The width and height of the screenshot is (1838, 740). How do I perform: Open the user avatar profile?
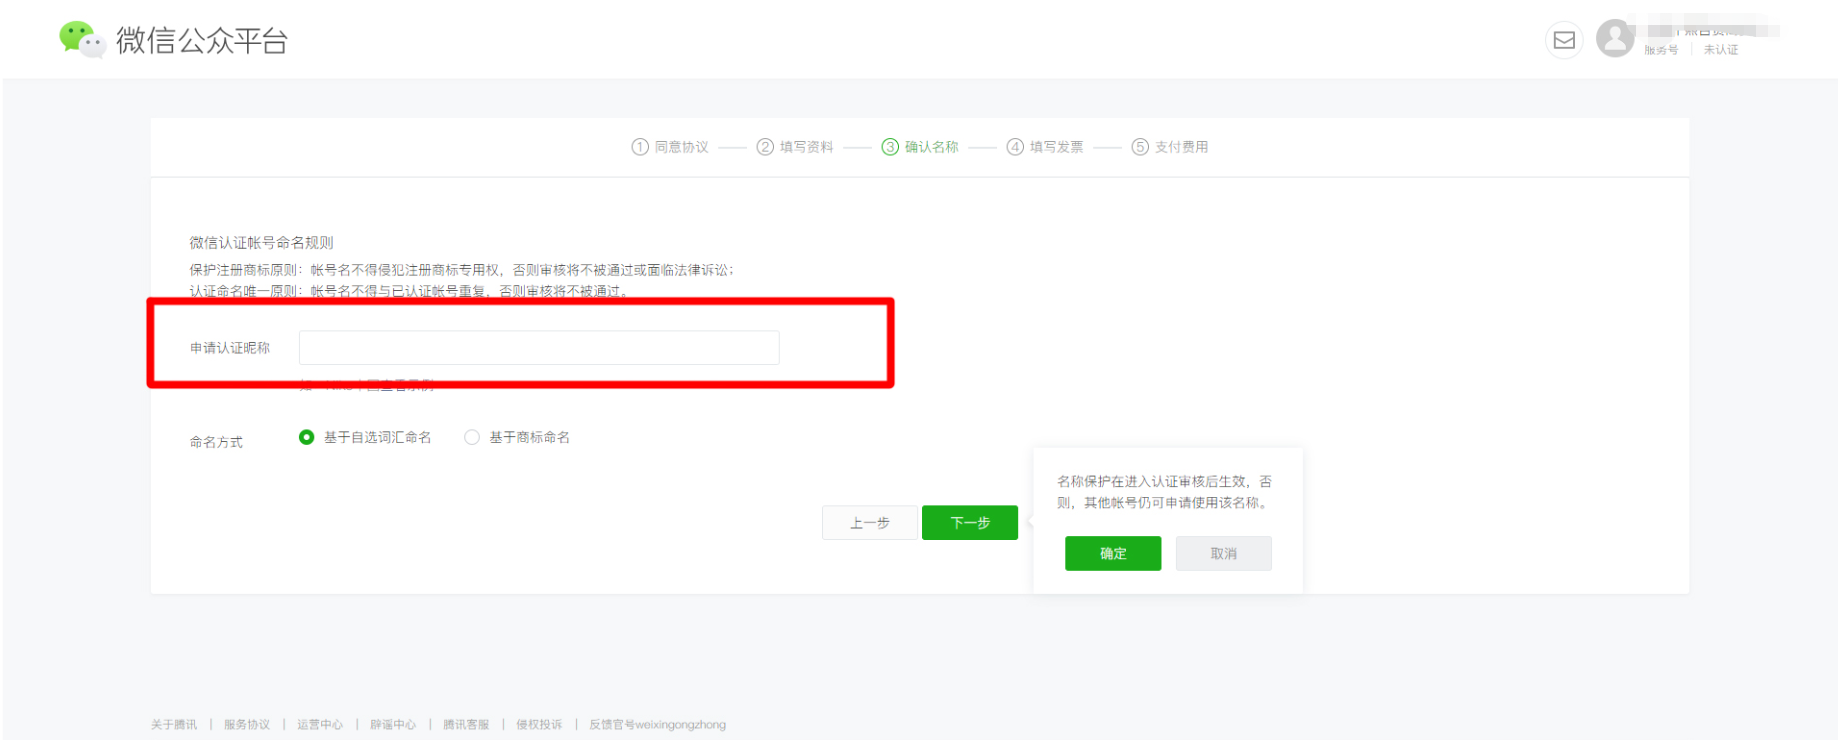1615,39
